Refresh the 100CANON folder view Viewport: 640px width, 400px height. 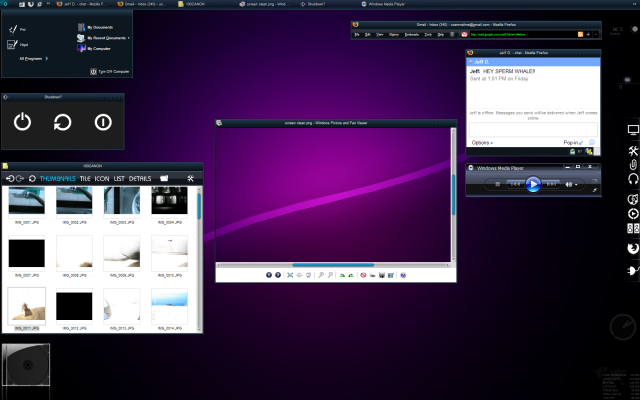32,178
